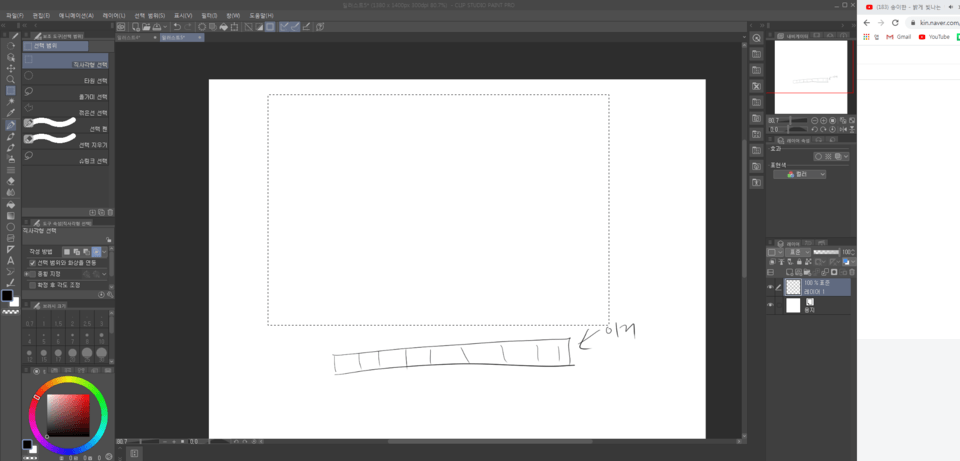
Task: Click the Undo arrow in command bar
Action: pyautogui.click(x=178, y=27)
